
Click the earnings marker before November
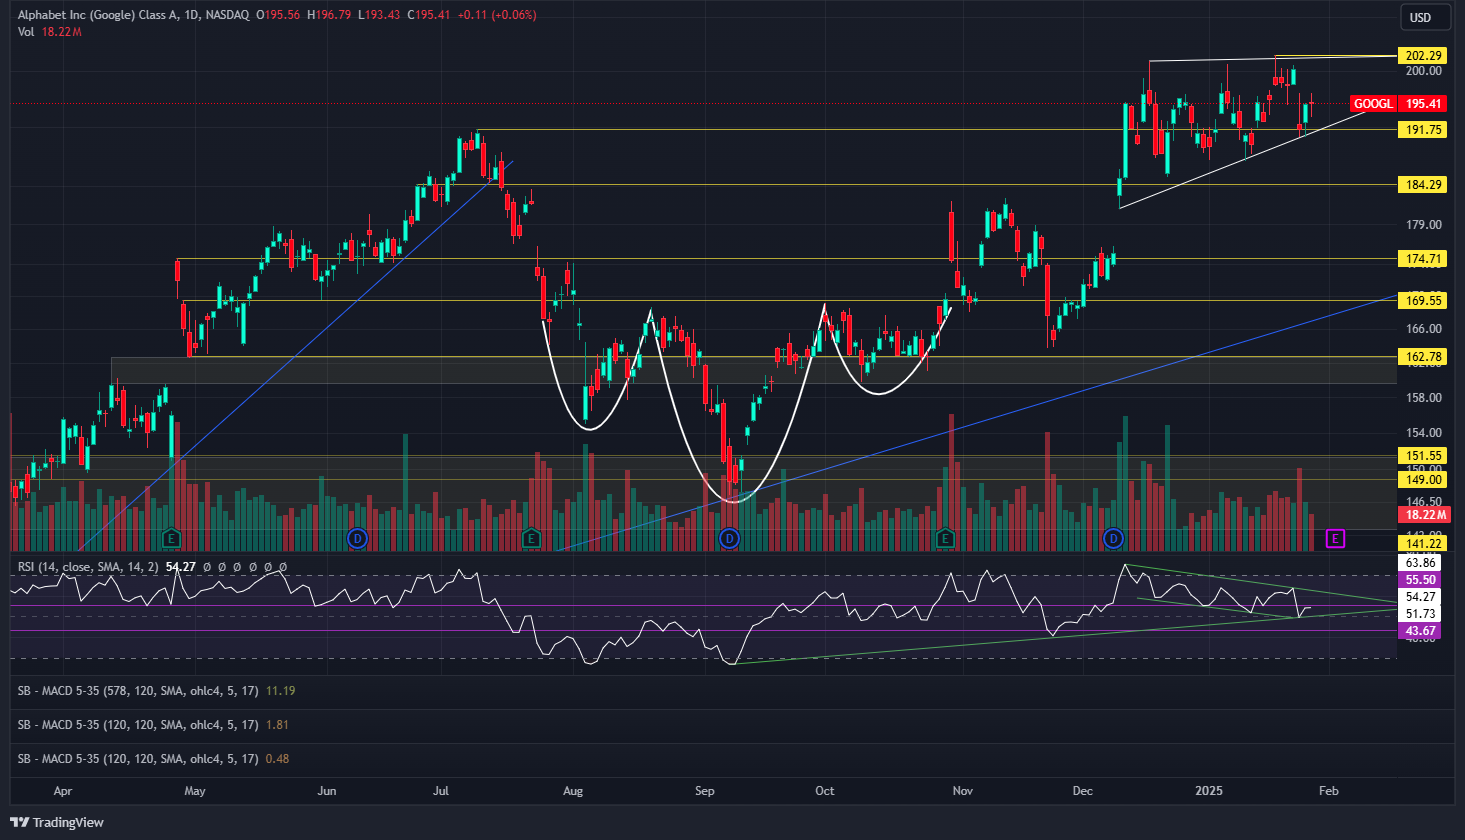(945, 539)
